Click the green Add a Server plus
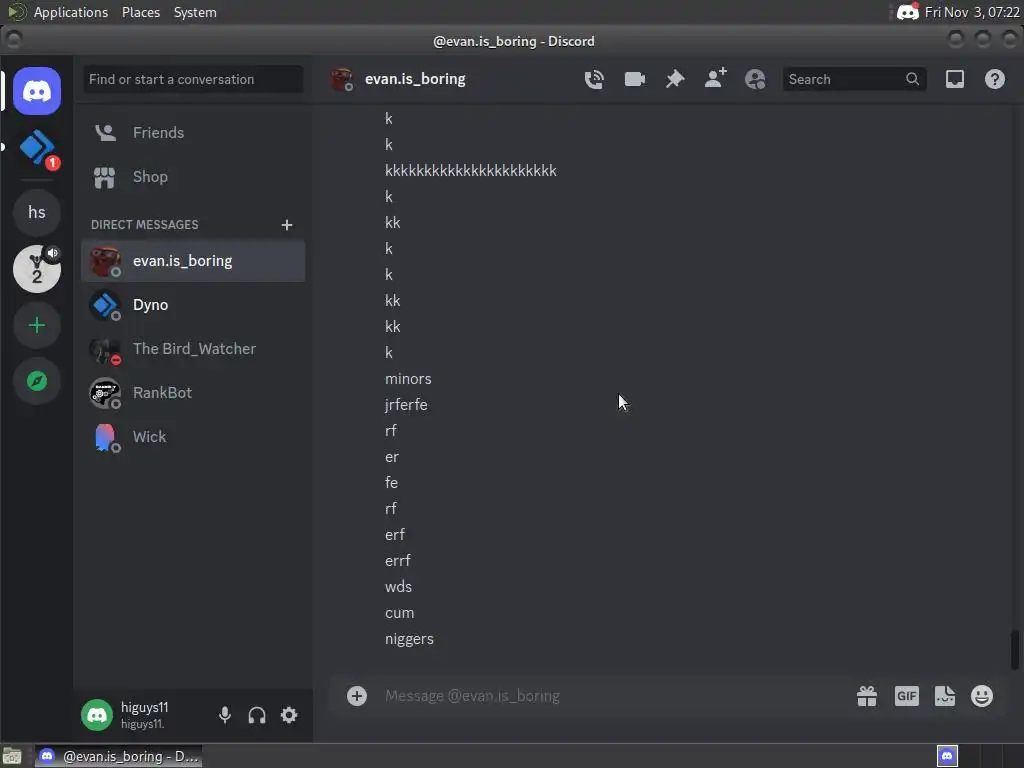This screenshot has width=1024, height=768. [x=37, y=325]
